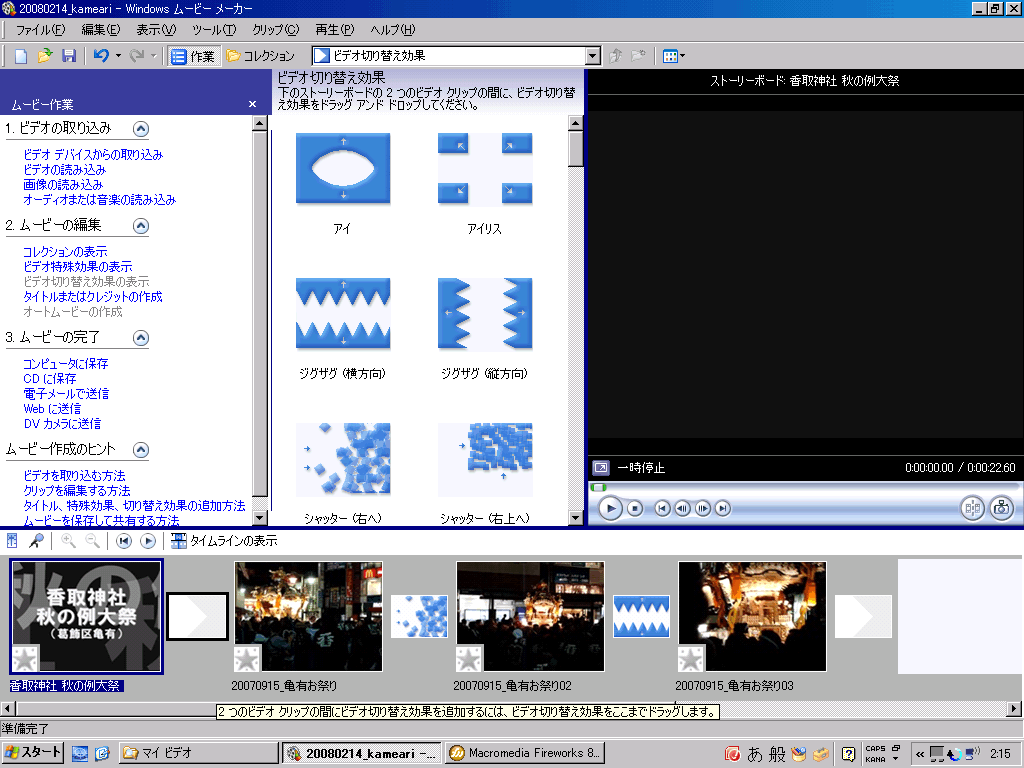Open the collection dropdown list arrow
Viewport: 1024px width, 768px height.
593,56
